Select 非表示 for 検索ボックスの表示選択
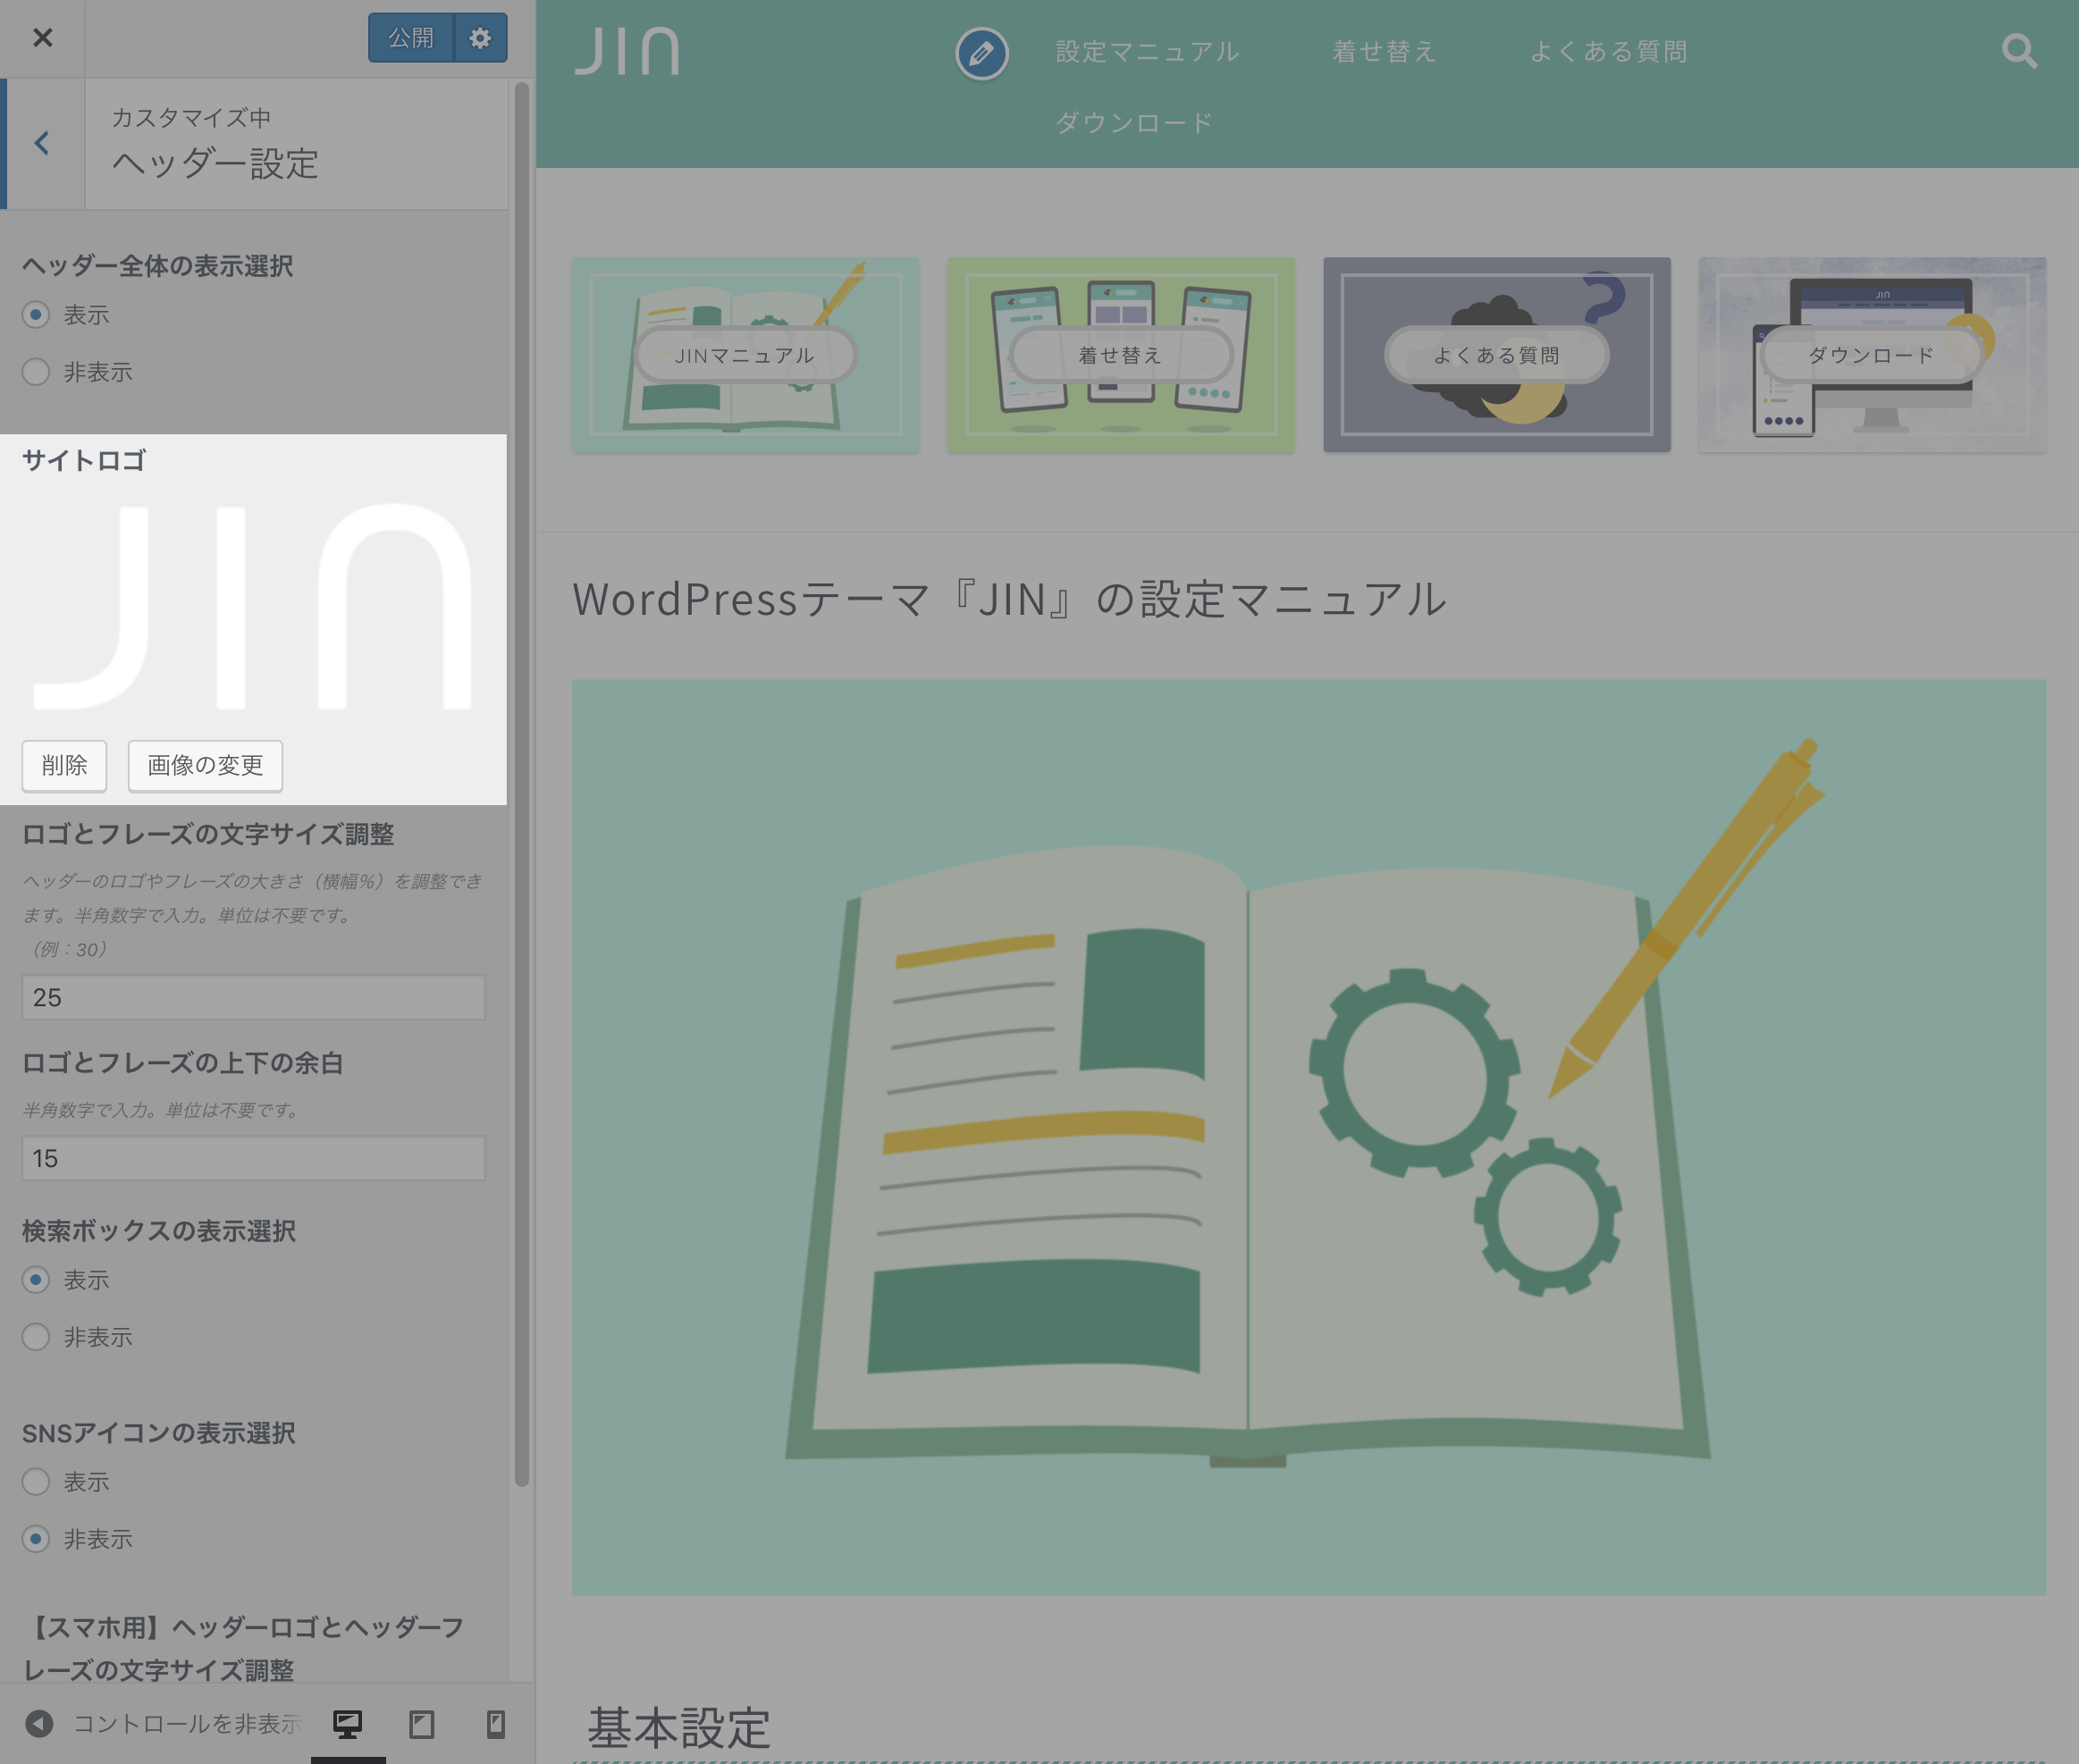 pos(36,1337)
